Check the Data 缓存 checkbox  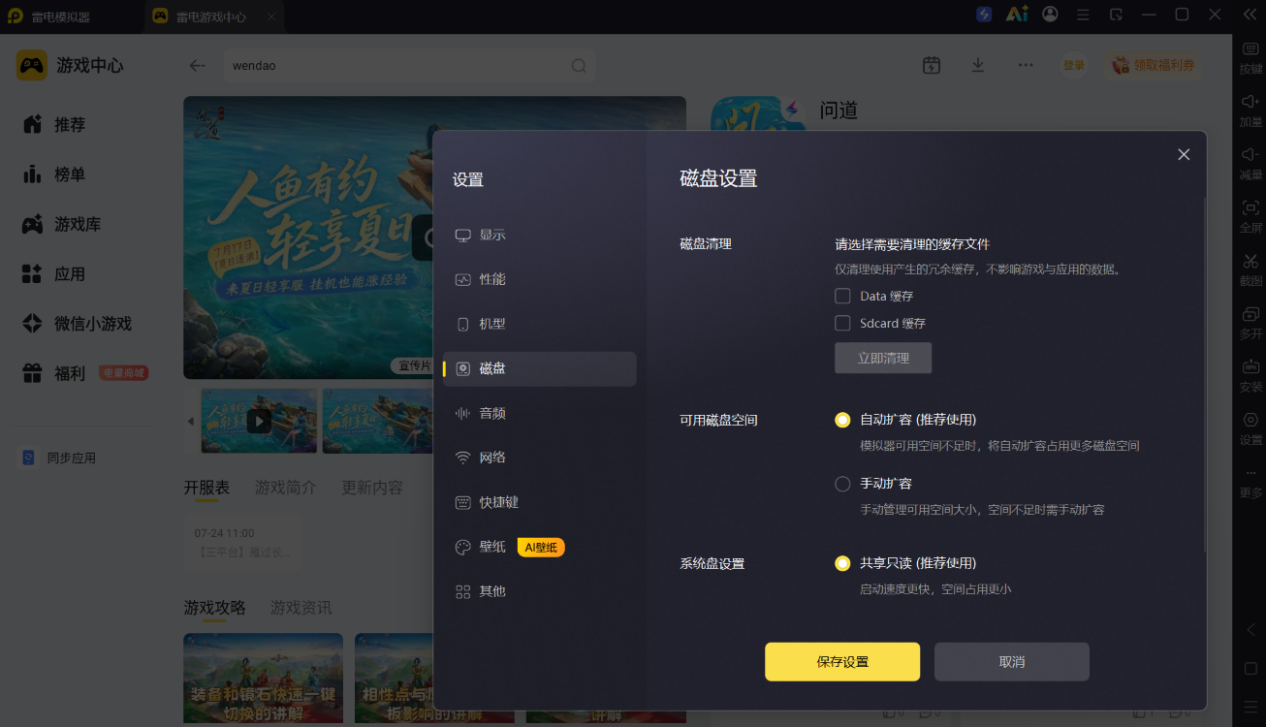point(843,296)
